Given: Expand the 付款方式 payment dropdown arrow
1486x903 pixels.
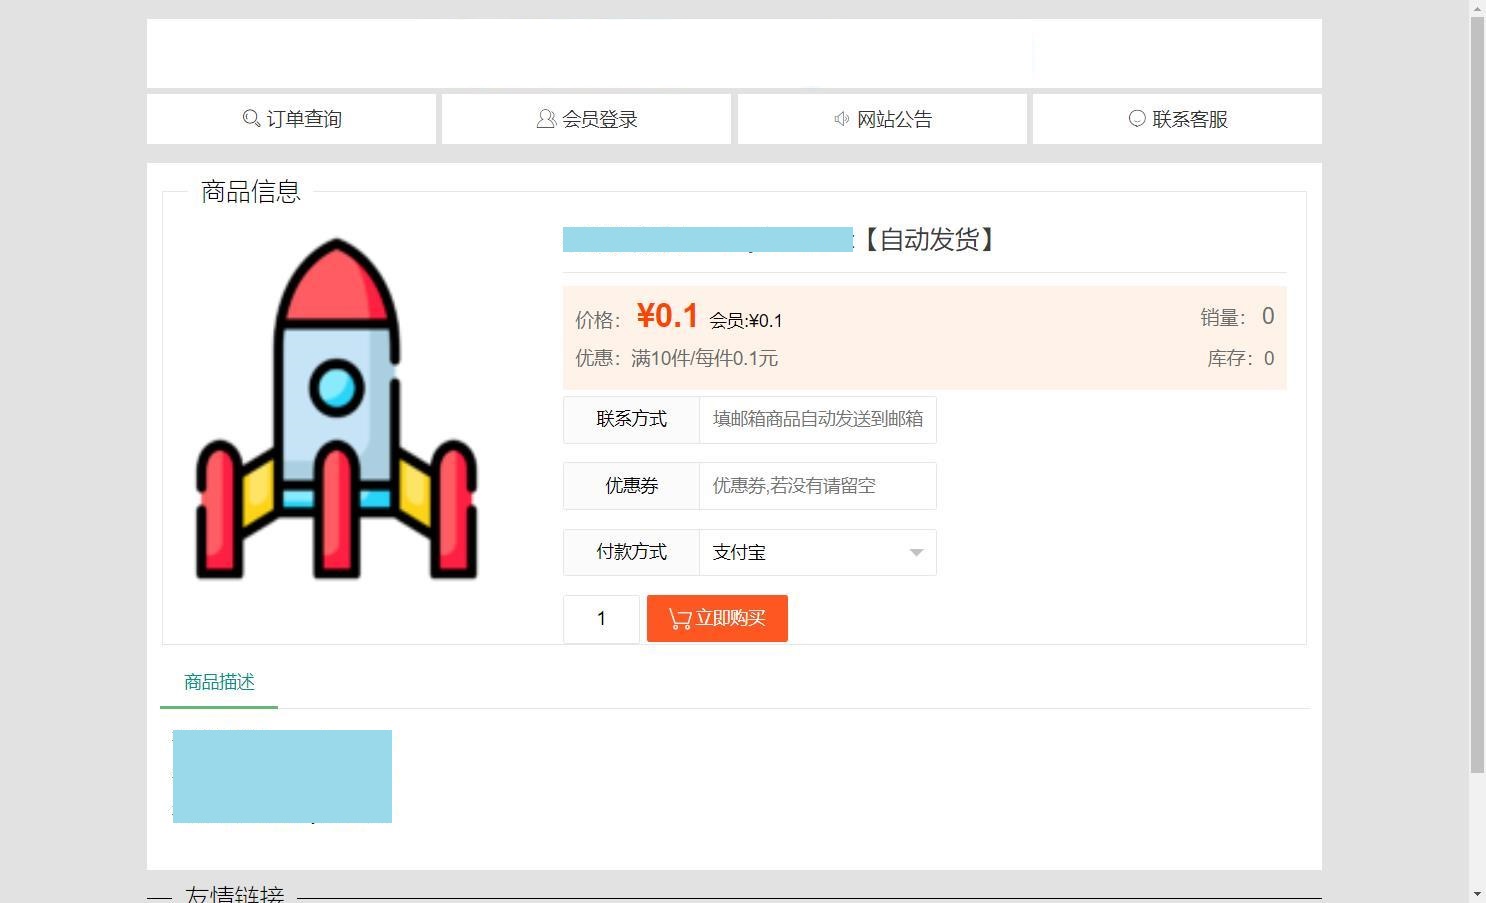Looking at the screenshot, I should point(916,553).
